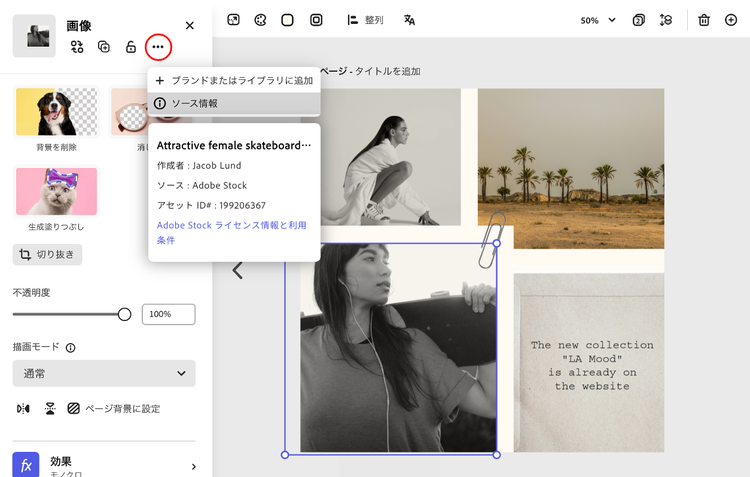
Task: Select ブランドまたはライブラリに追加 menu item
Action: [234, 80]
